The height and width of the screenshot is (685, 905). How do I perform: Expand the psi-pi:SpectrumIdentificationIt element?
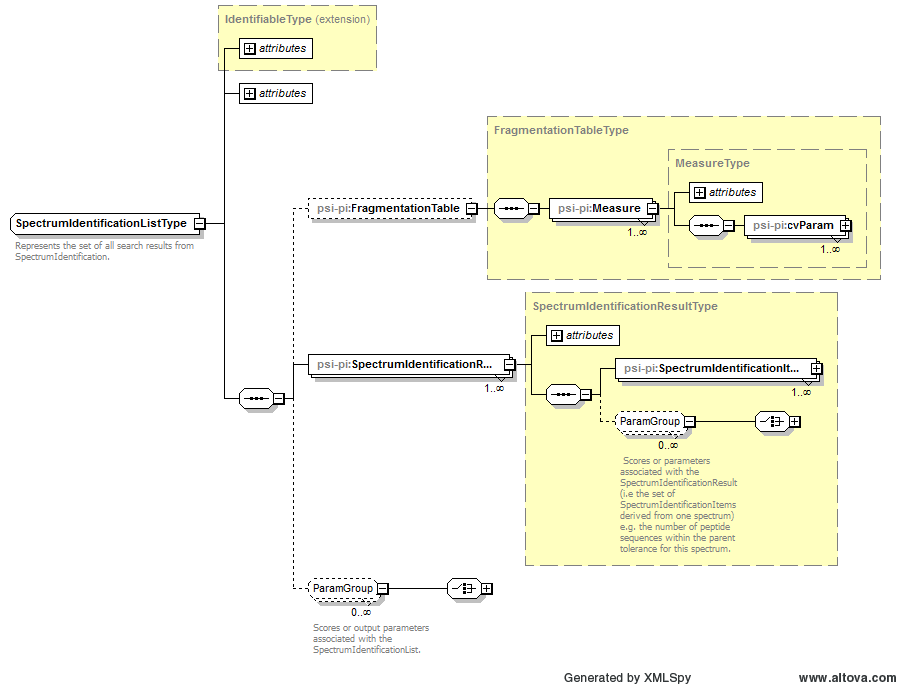click(817, 369)
